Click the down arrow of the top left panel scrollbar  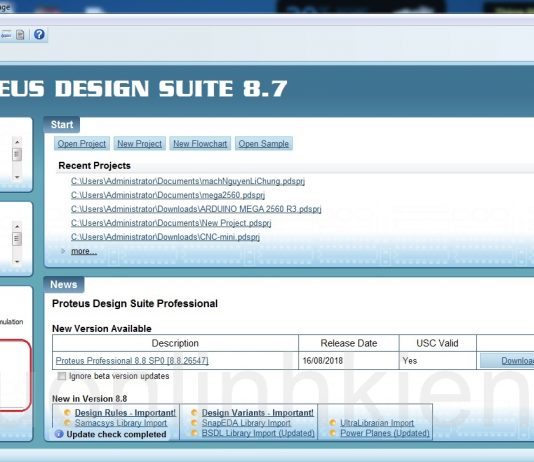pos(17,177)
